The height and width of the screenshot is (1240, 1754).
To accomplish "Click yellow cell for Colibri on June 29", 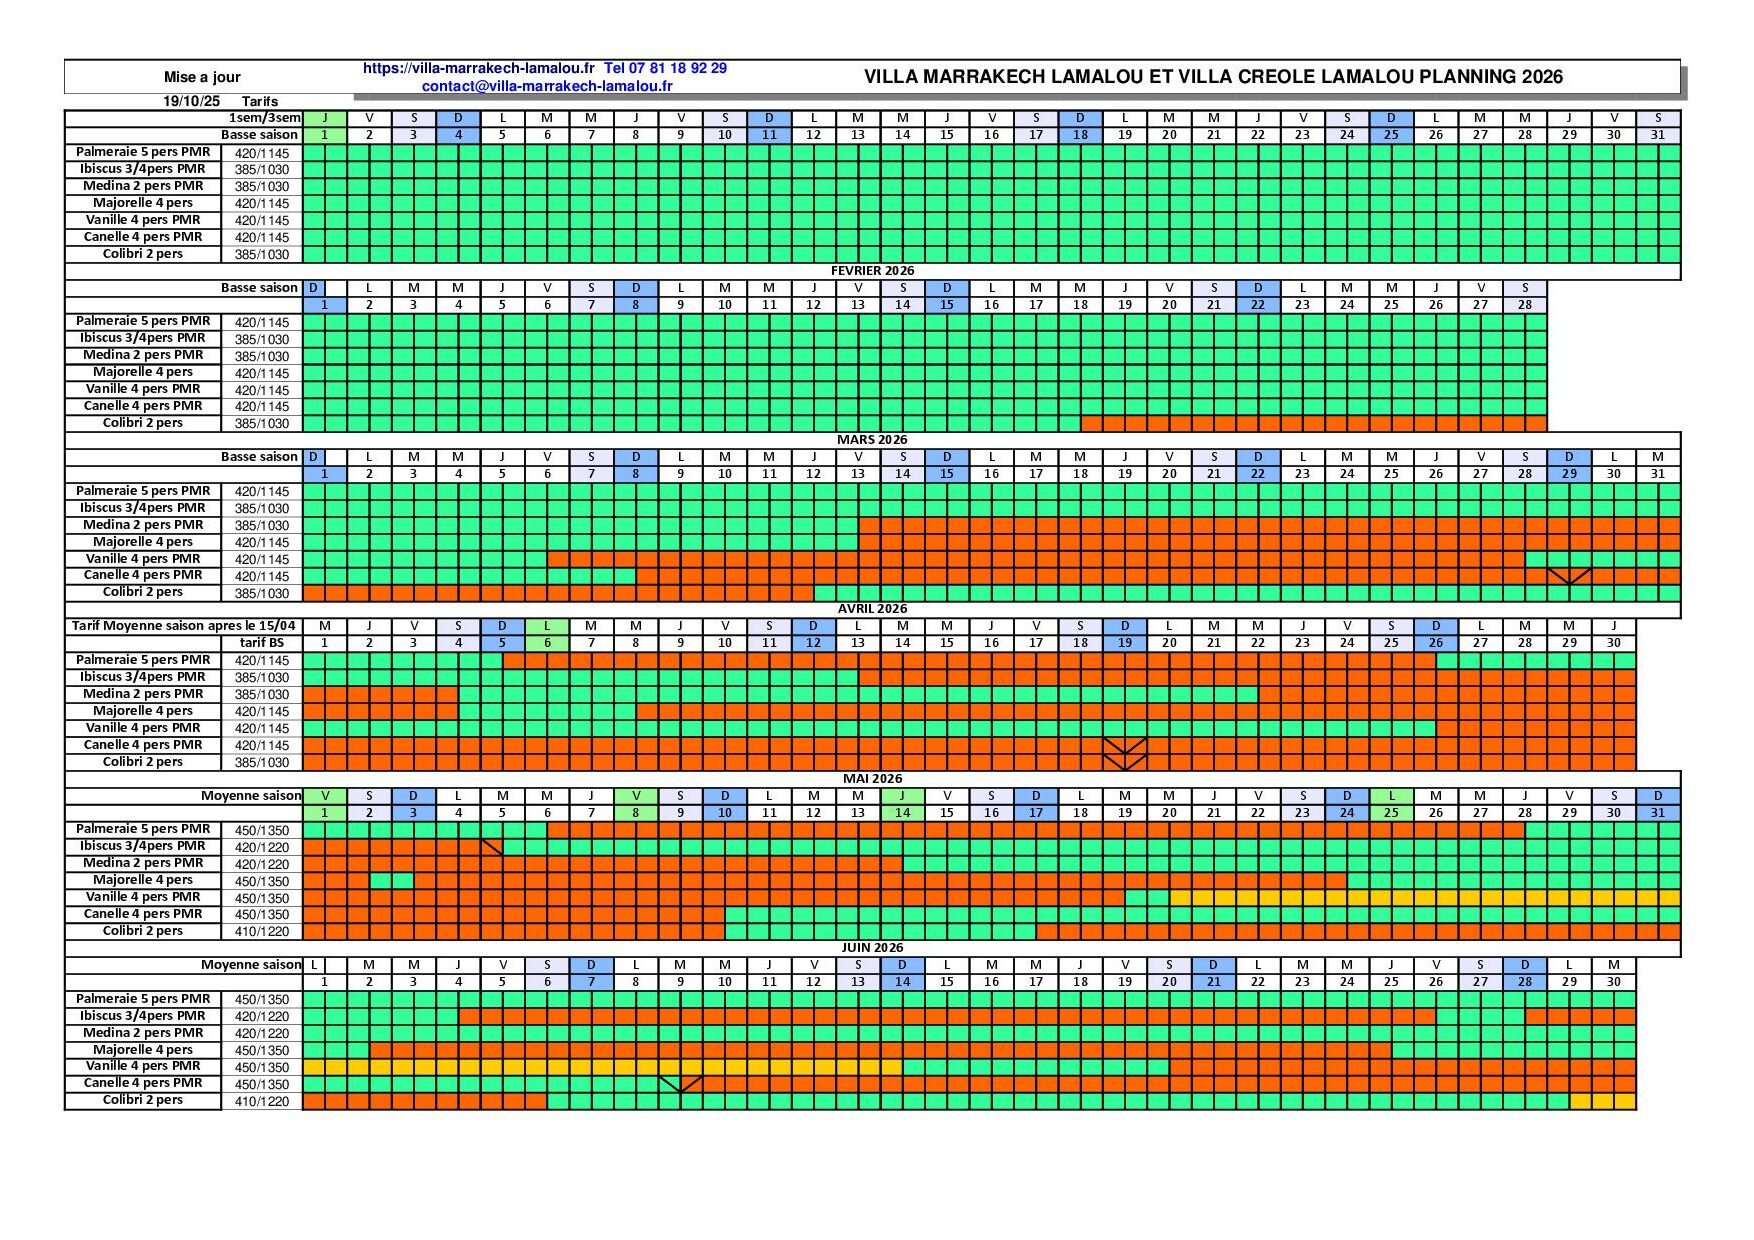I will pos(1580,1101).
